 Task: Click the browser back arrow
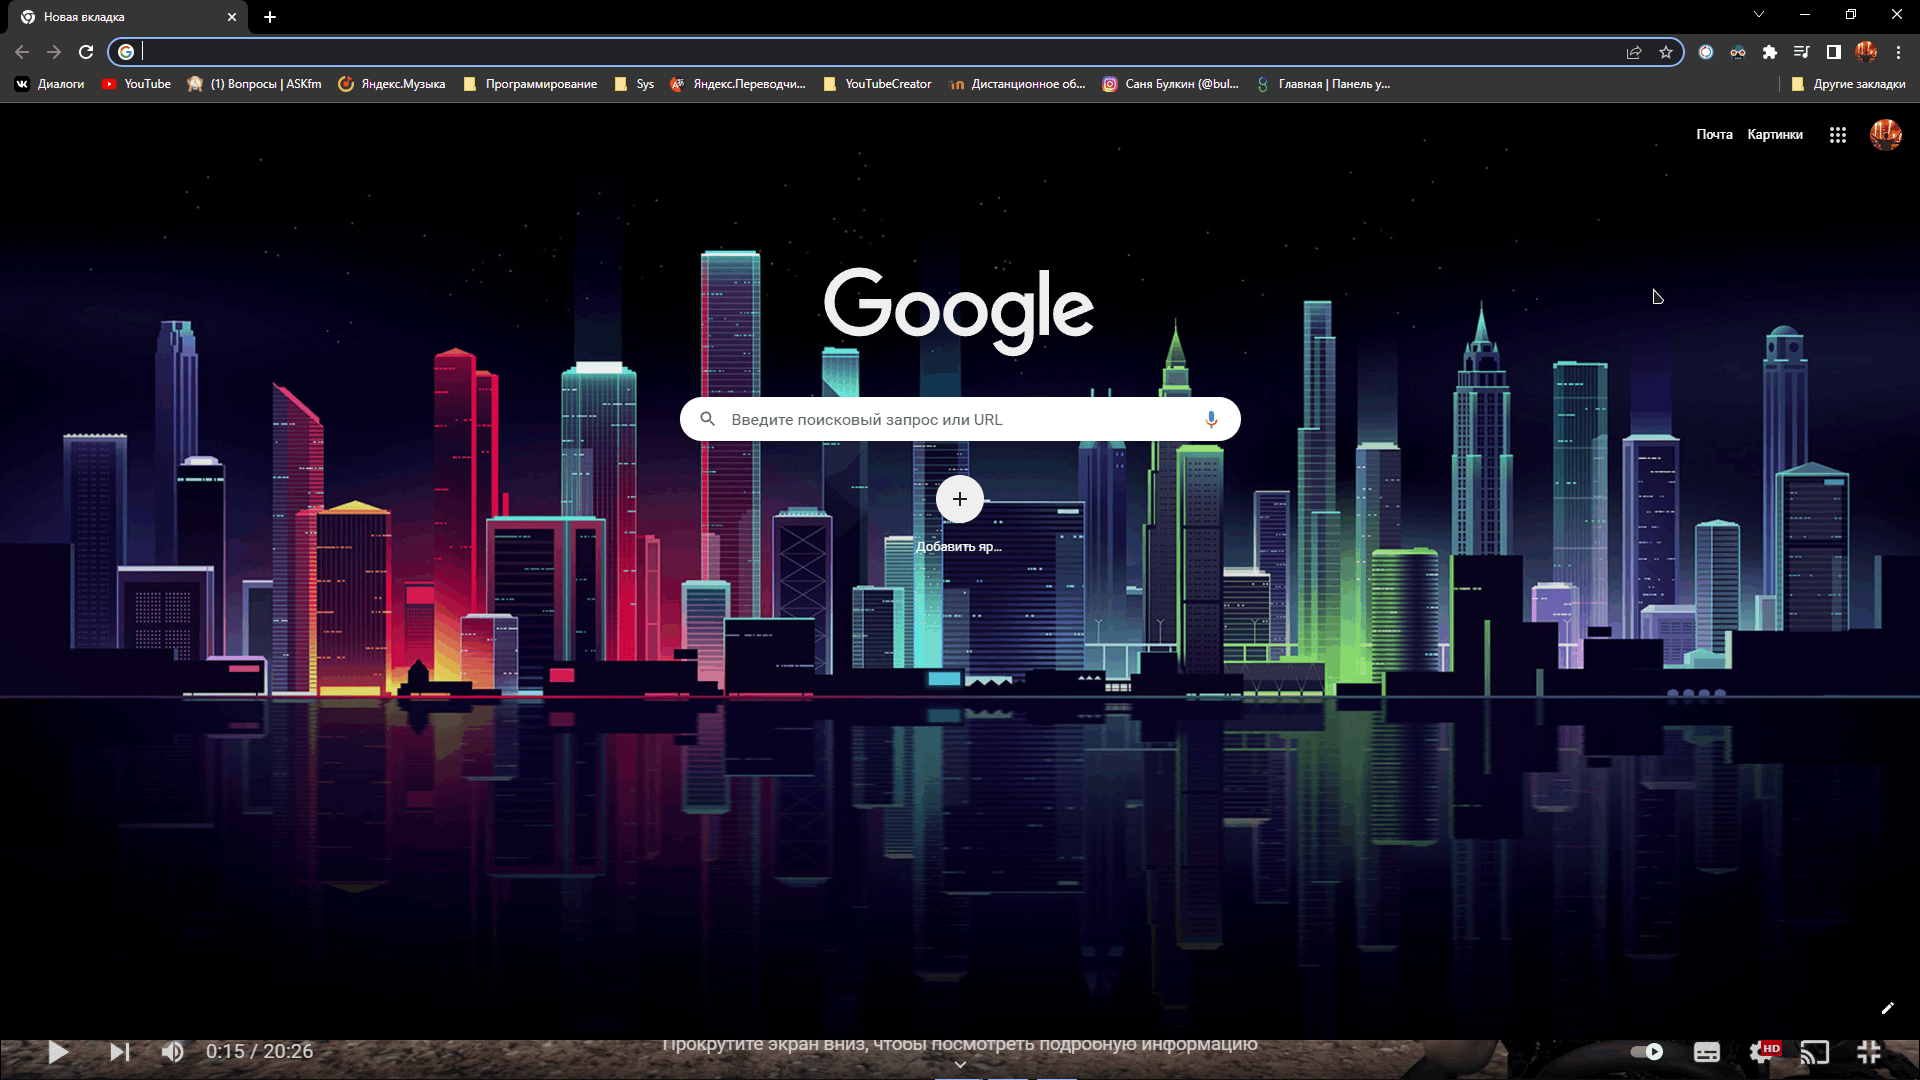click(x=22, y=52)
